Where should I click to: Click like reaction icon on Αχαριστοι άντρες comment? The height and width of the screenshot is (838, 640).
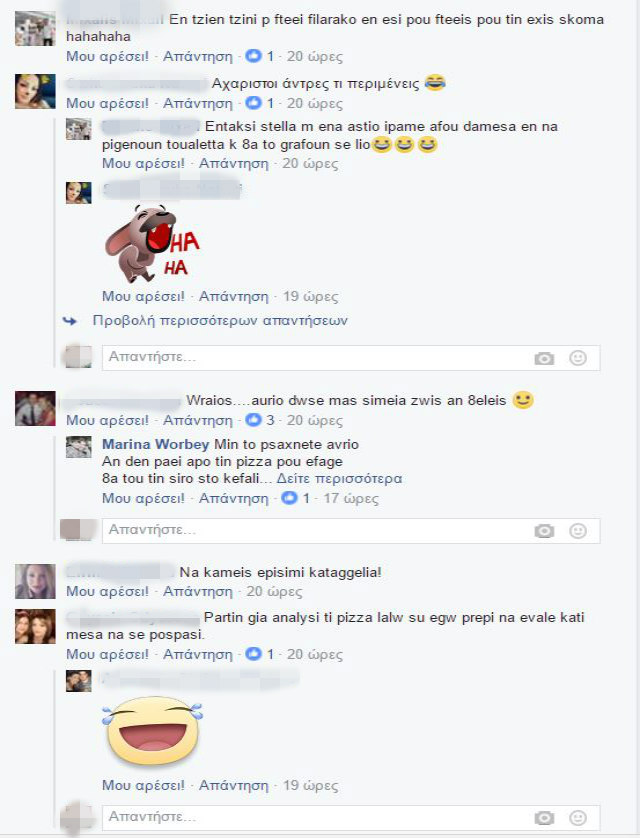coord(253,103)
